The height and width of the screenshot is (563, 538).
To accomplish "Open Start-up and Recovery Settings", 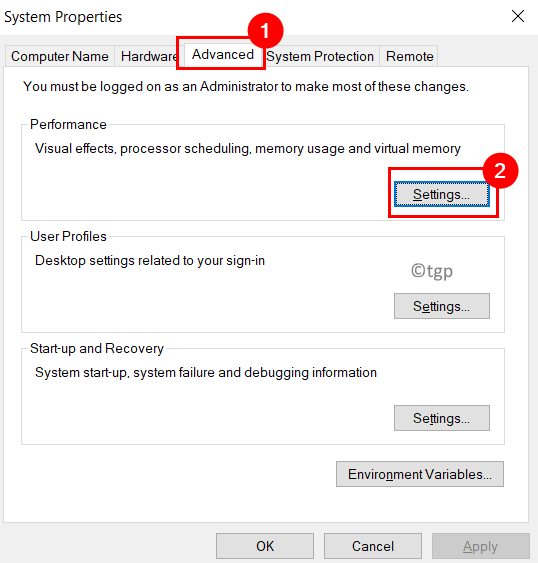I will pos(441,418).
